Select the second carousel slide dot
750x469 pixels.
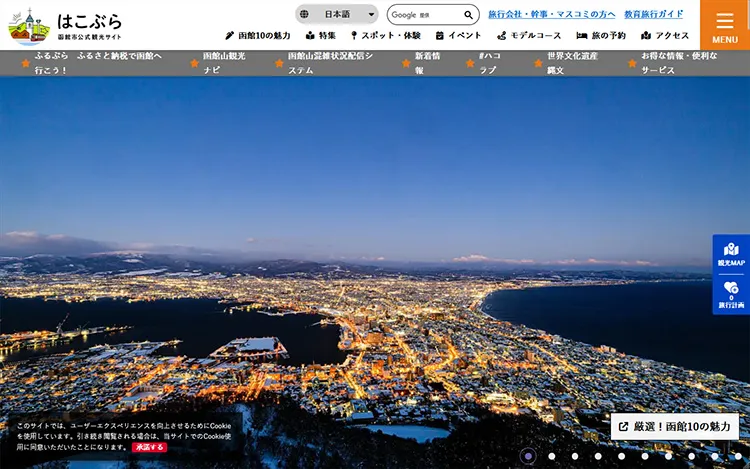coord(551,456)
